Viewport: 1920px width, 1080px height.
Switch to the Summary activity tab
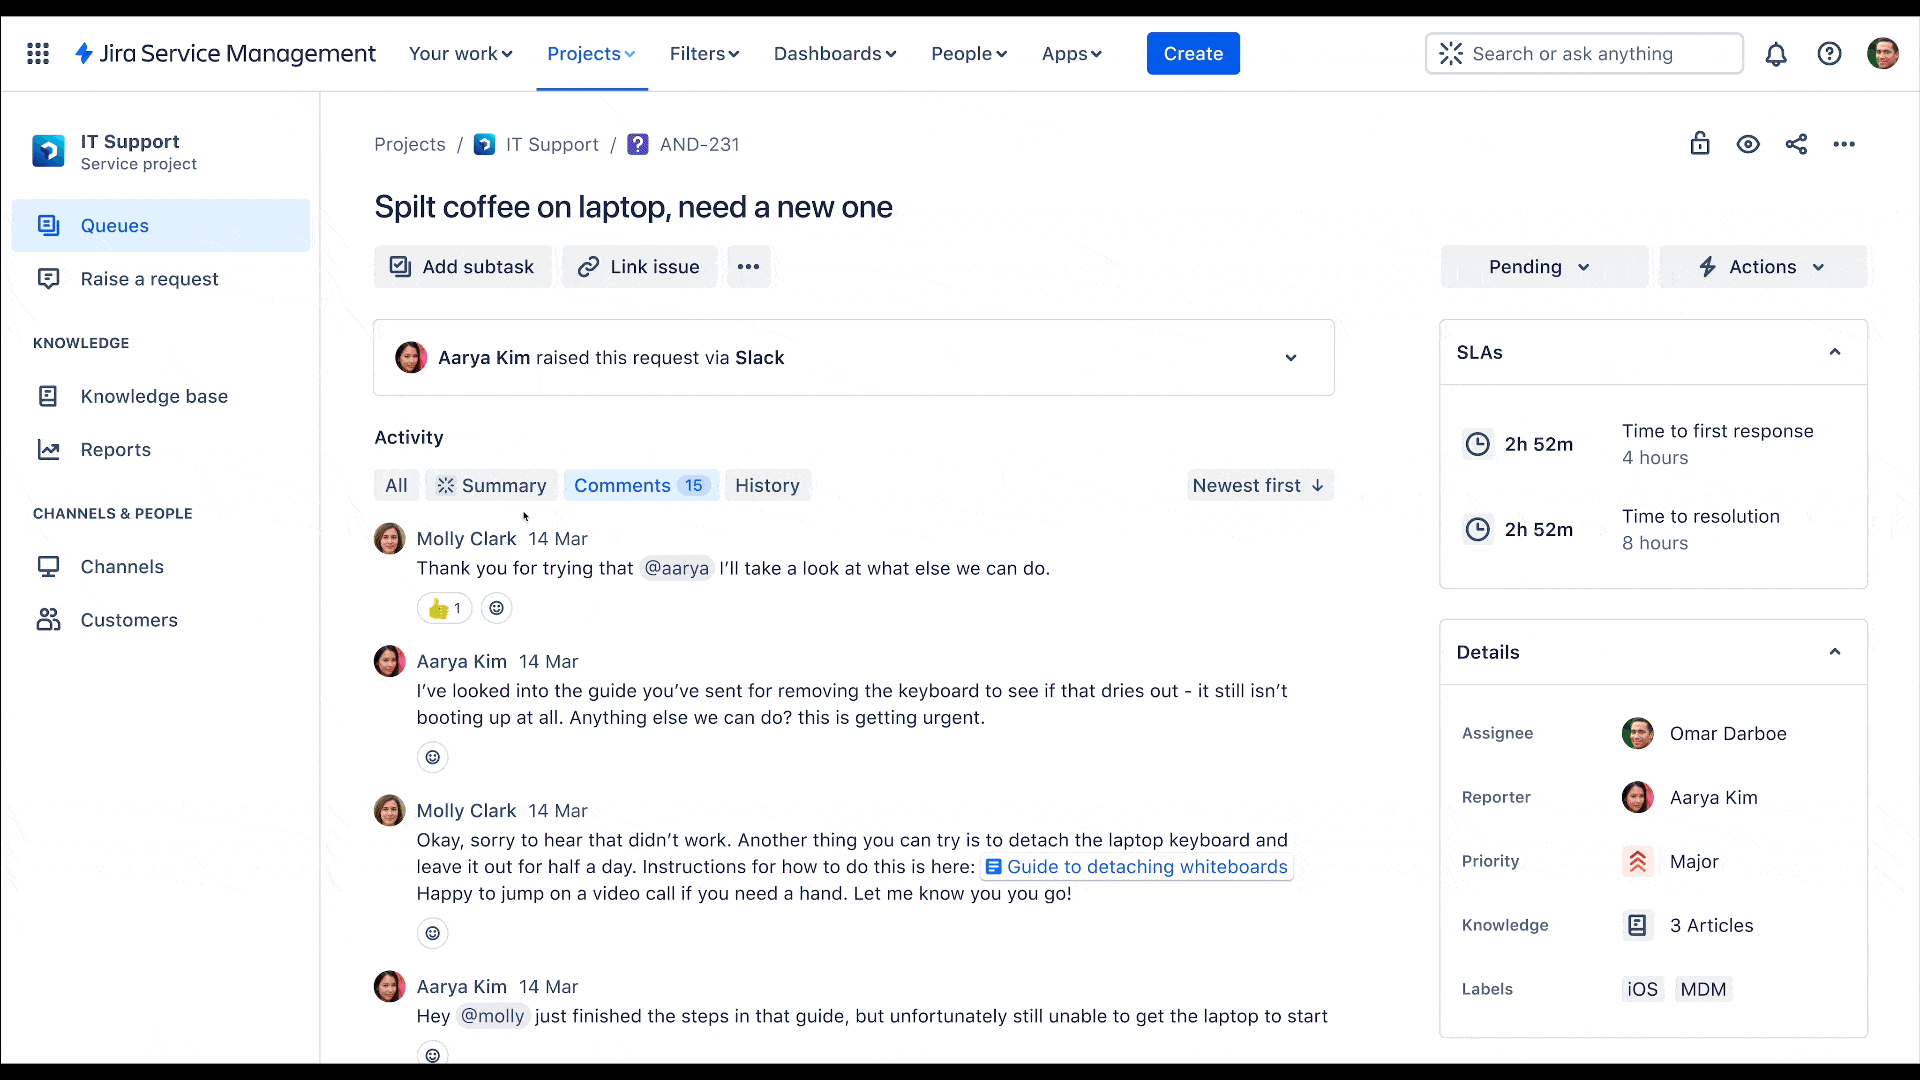coord(491,485)
